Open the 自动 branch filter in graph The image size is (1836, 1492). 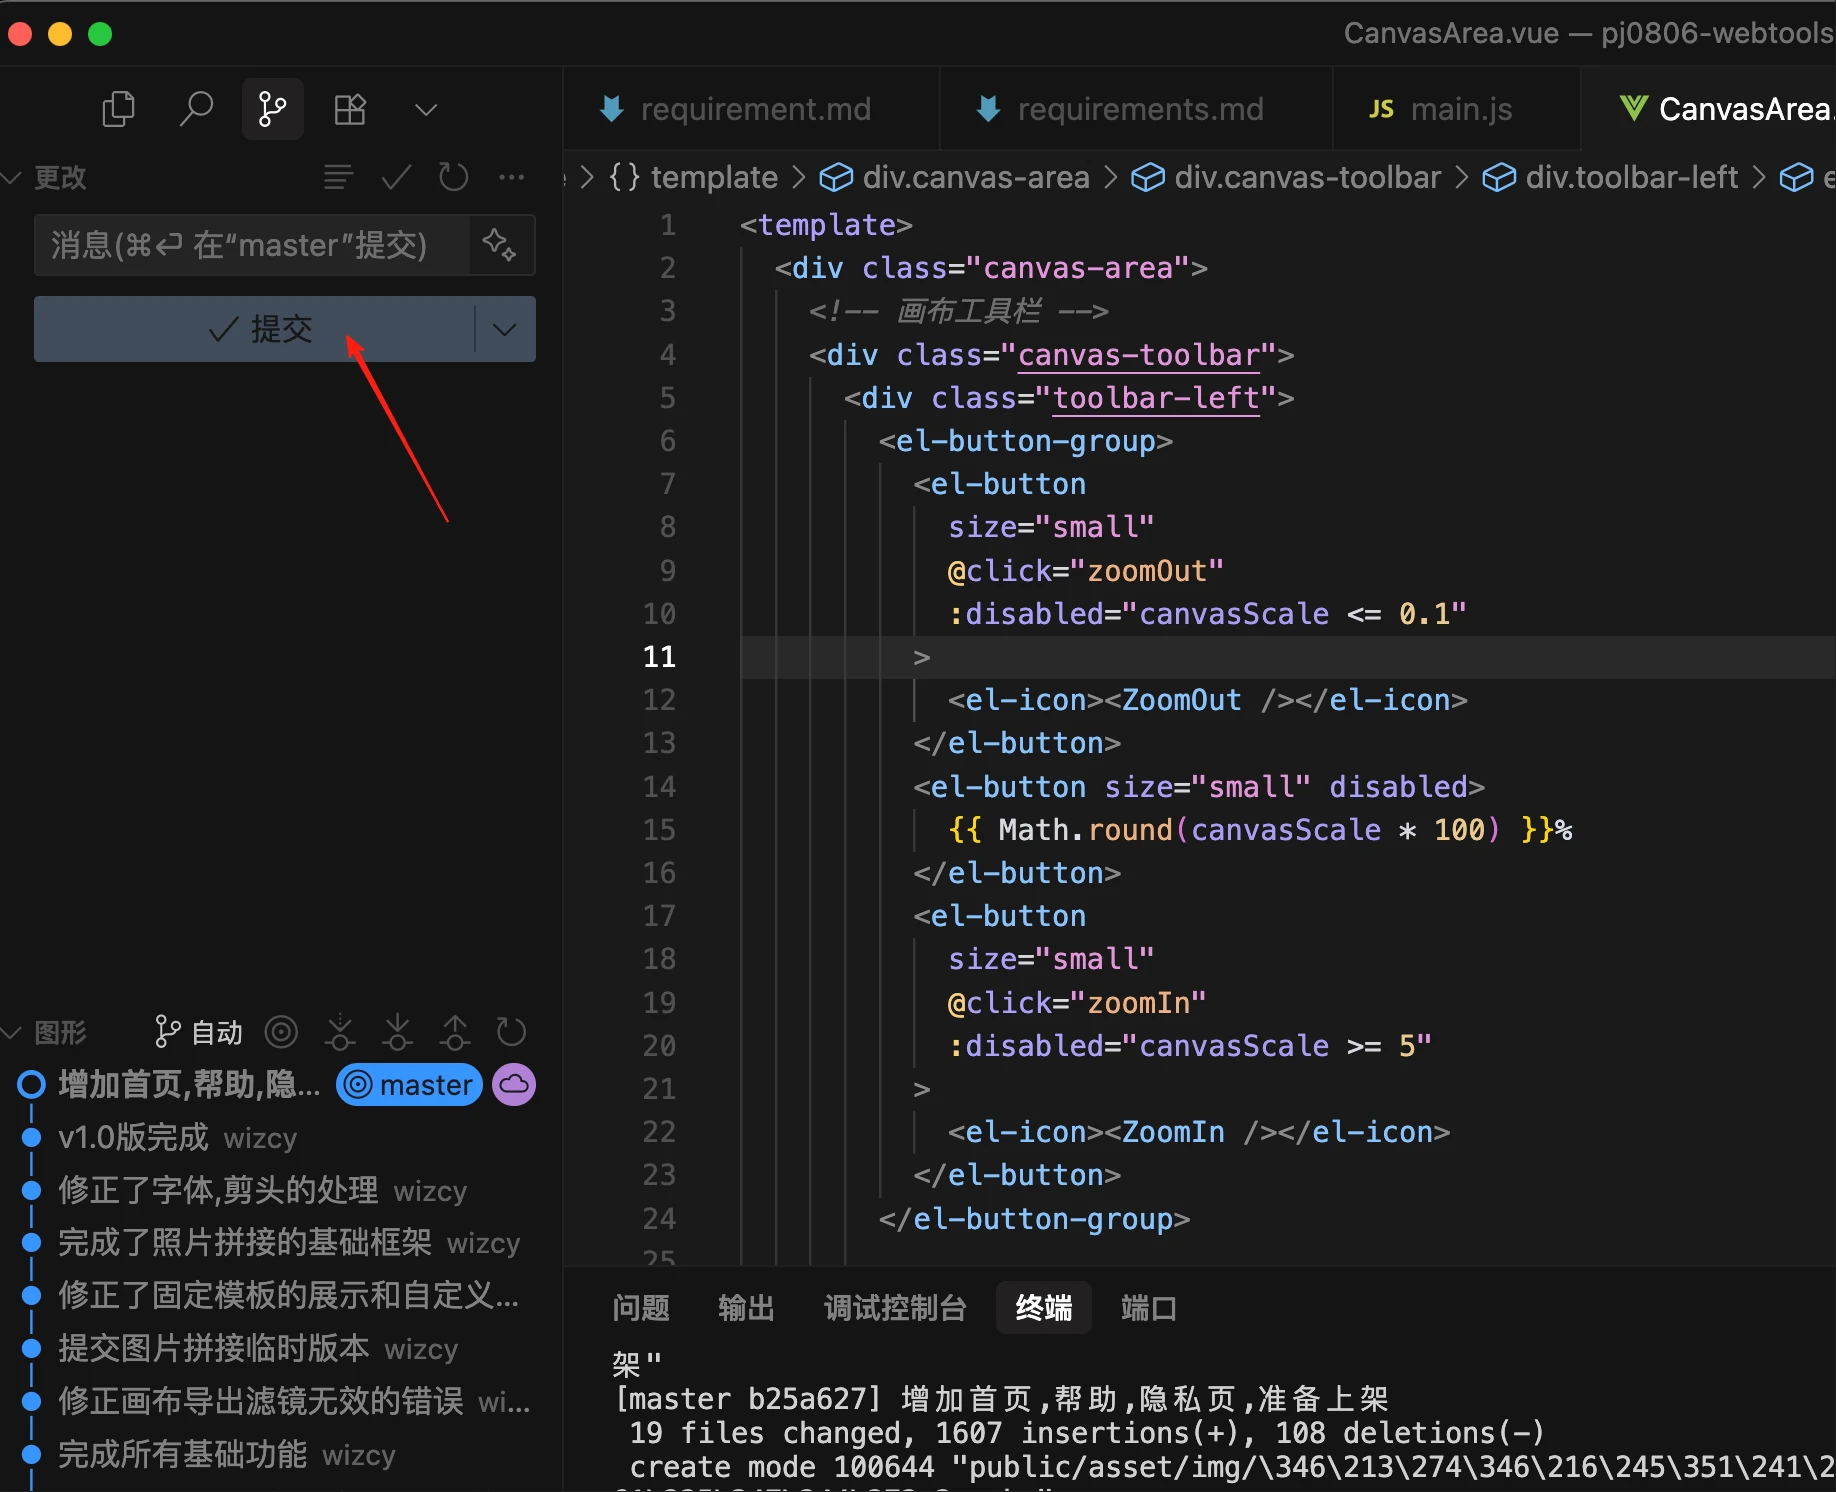coord(198,1032)
